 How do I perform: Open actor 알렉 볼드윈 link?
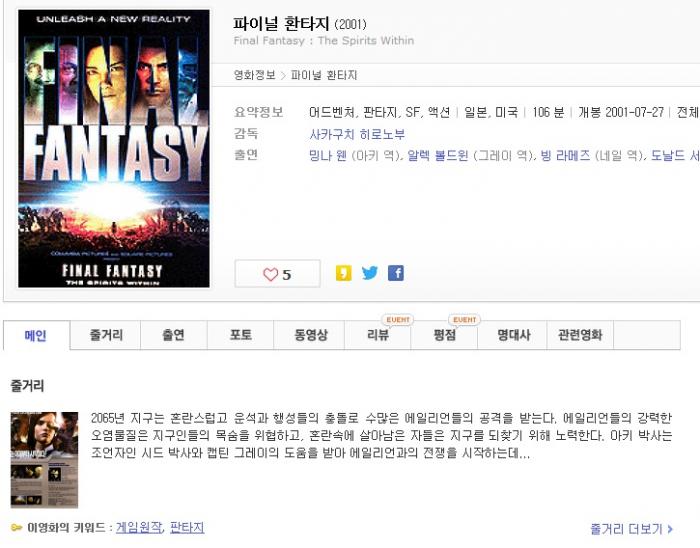(x=438, y=155)
